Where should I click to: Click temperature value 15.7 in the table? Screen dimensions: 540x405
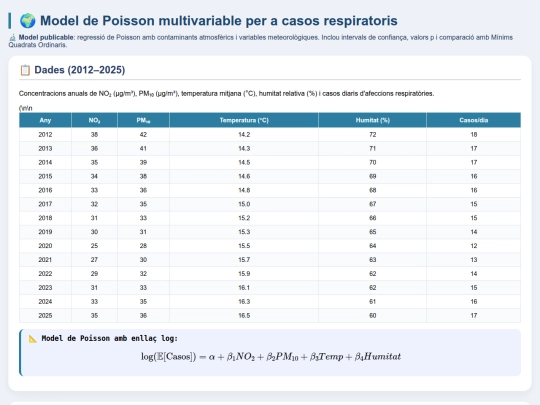point(244,260)
